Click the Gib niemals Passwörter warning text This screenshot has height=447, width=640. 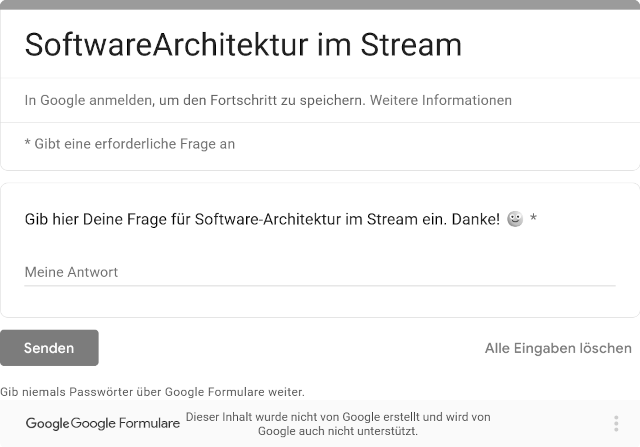click(x=152, y=391)
